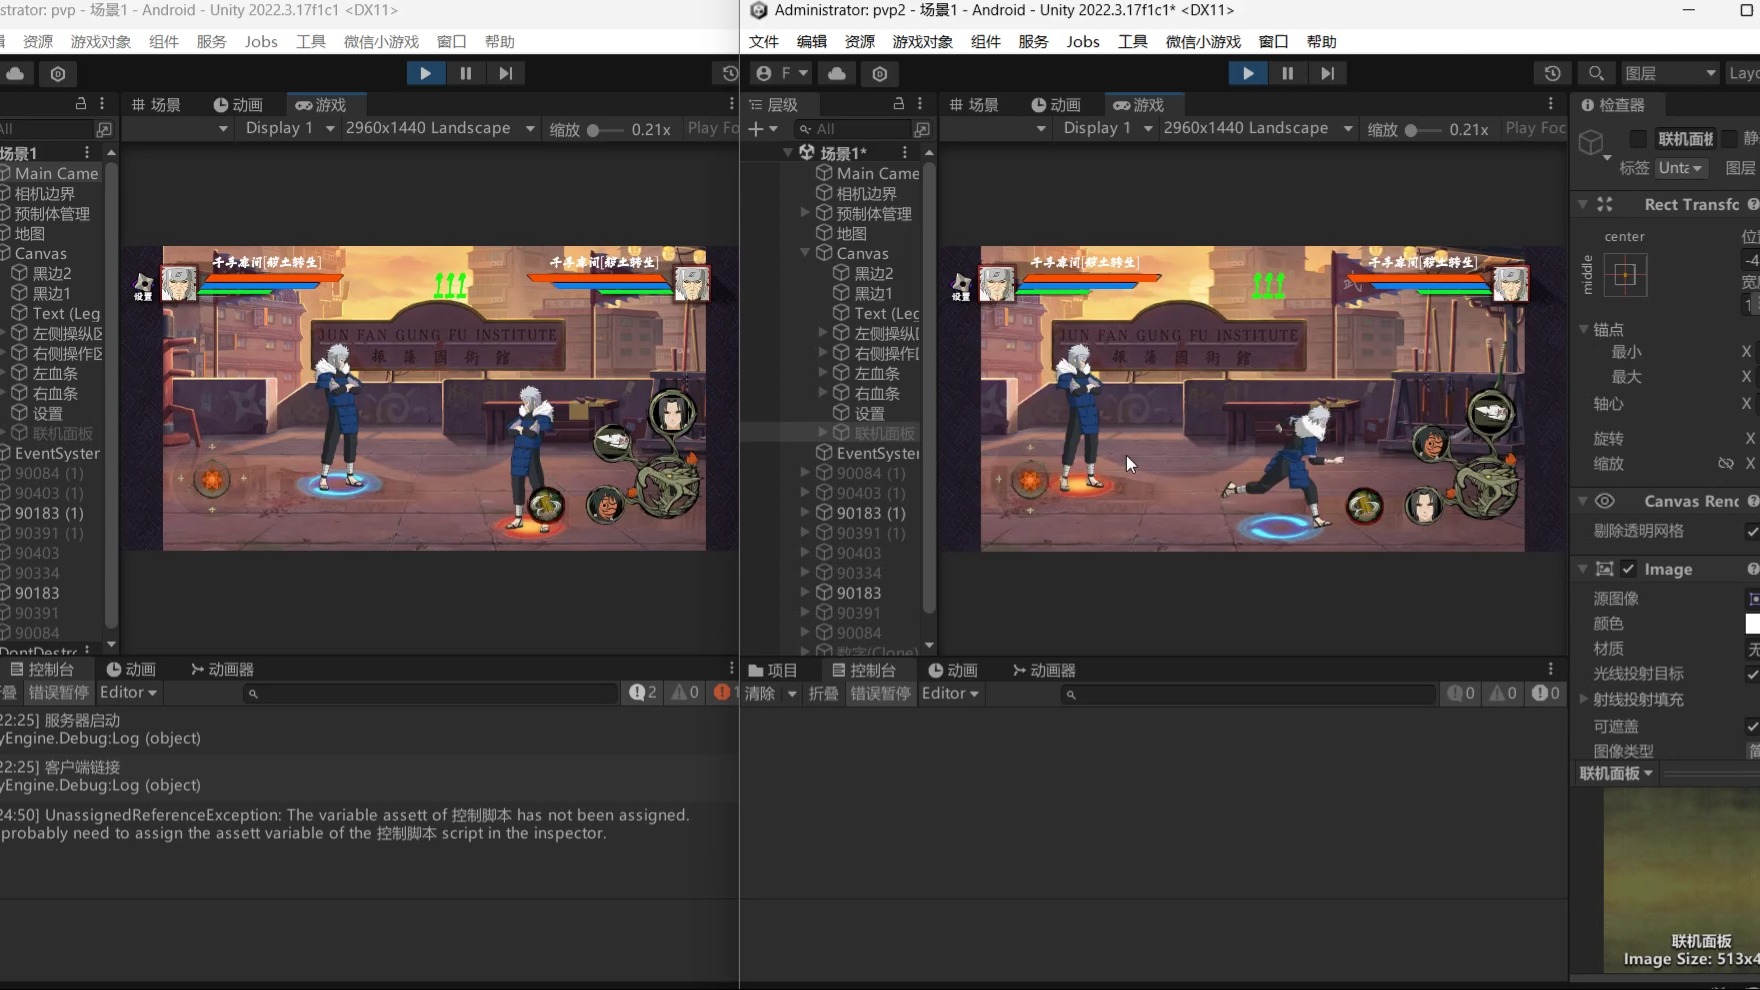This screenshot has width=1760, height=990.
Task: Toggle Hierarchy panel lock icon in pvp2
Action: pyautogui.click(x=898, y=104)
